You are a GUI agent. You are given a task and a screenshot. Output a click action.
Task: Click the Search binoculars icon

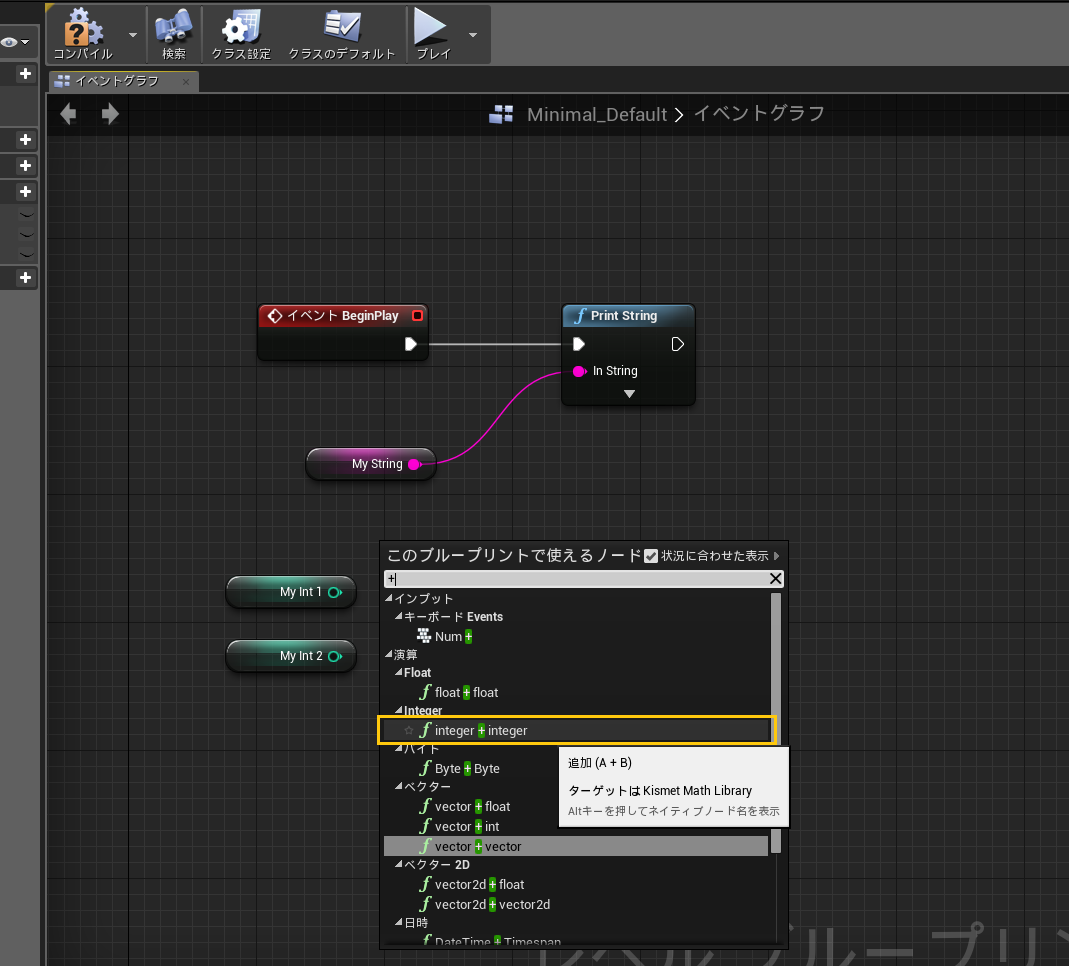pos(174,33)
